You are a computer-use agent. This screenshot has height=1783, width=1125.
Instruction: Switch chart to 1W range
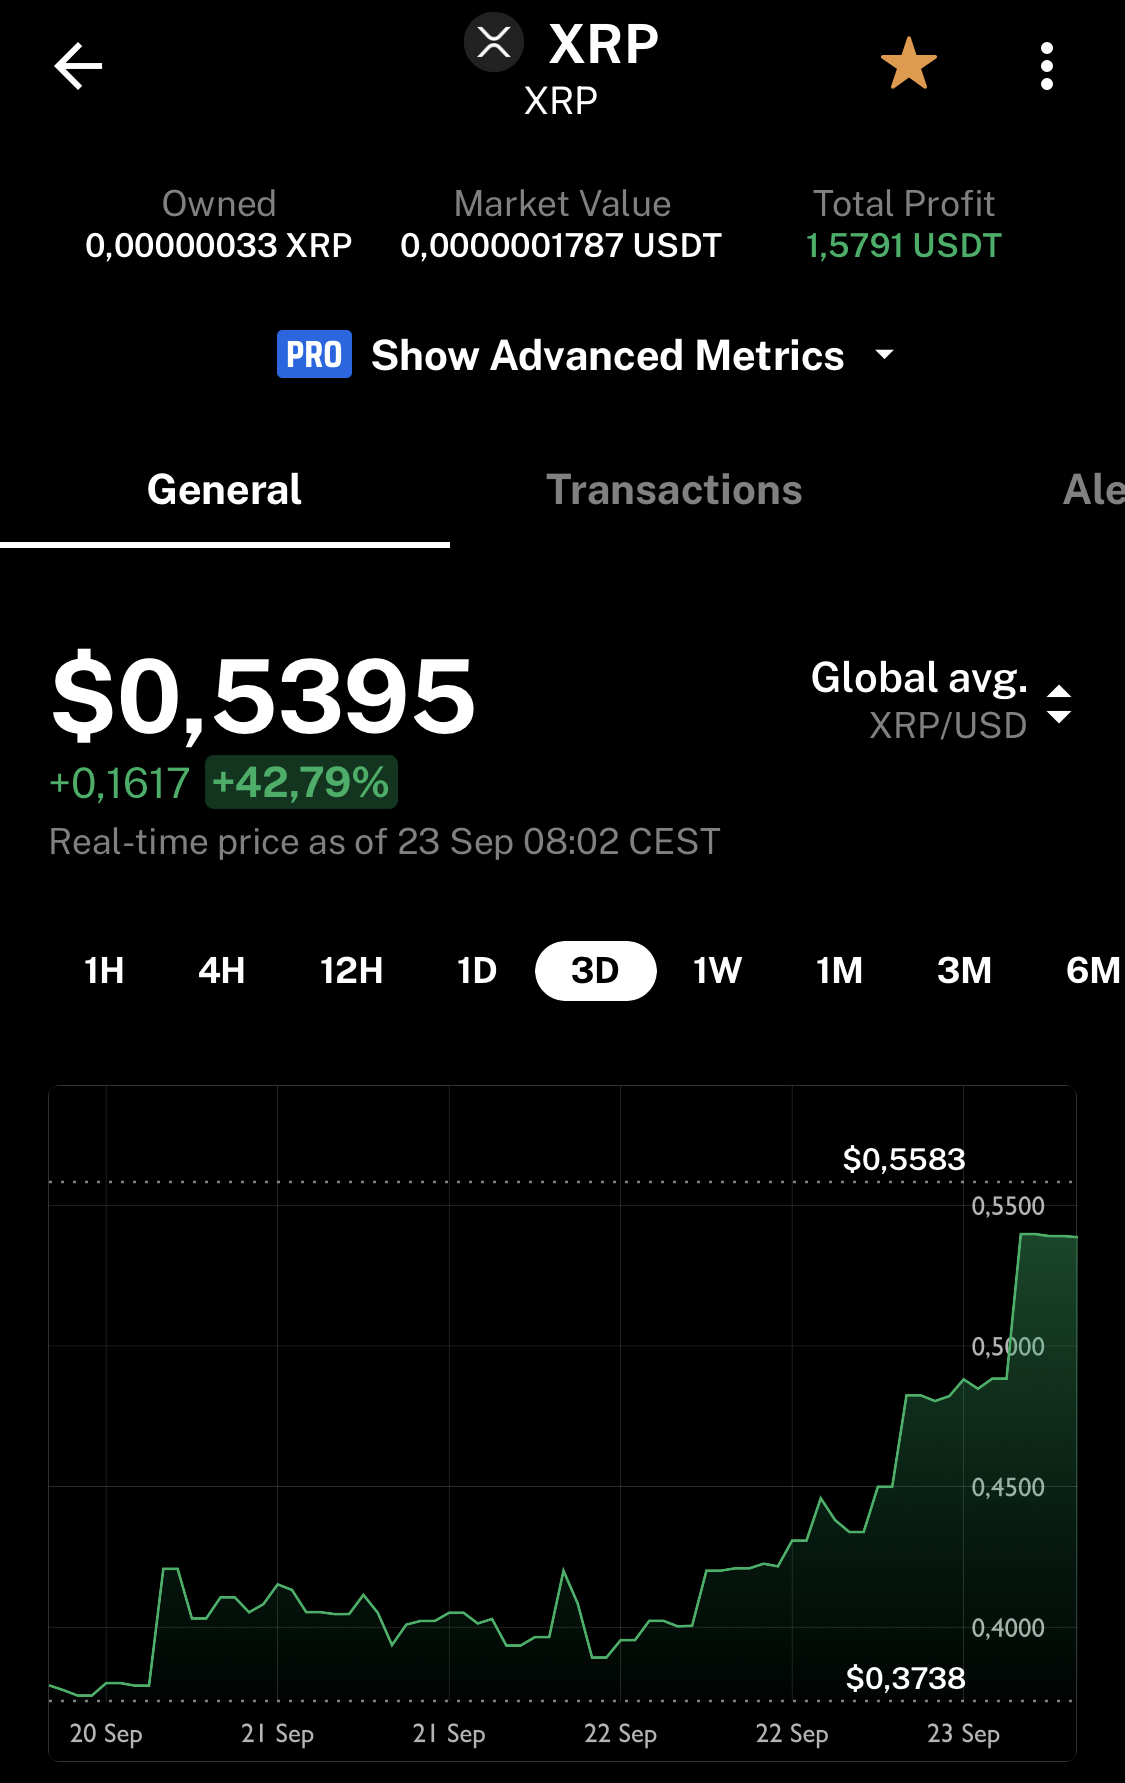717,970
